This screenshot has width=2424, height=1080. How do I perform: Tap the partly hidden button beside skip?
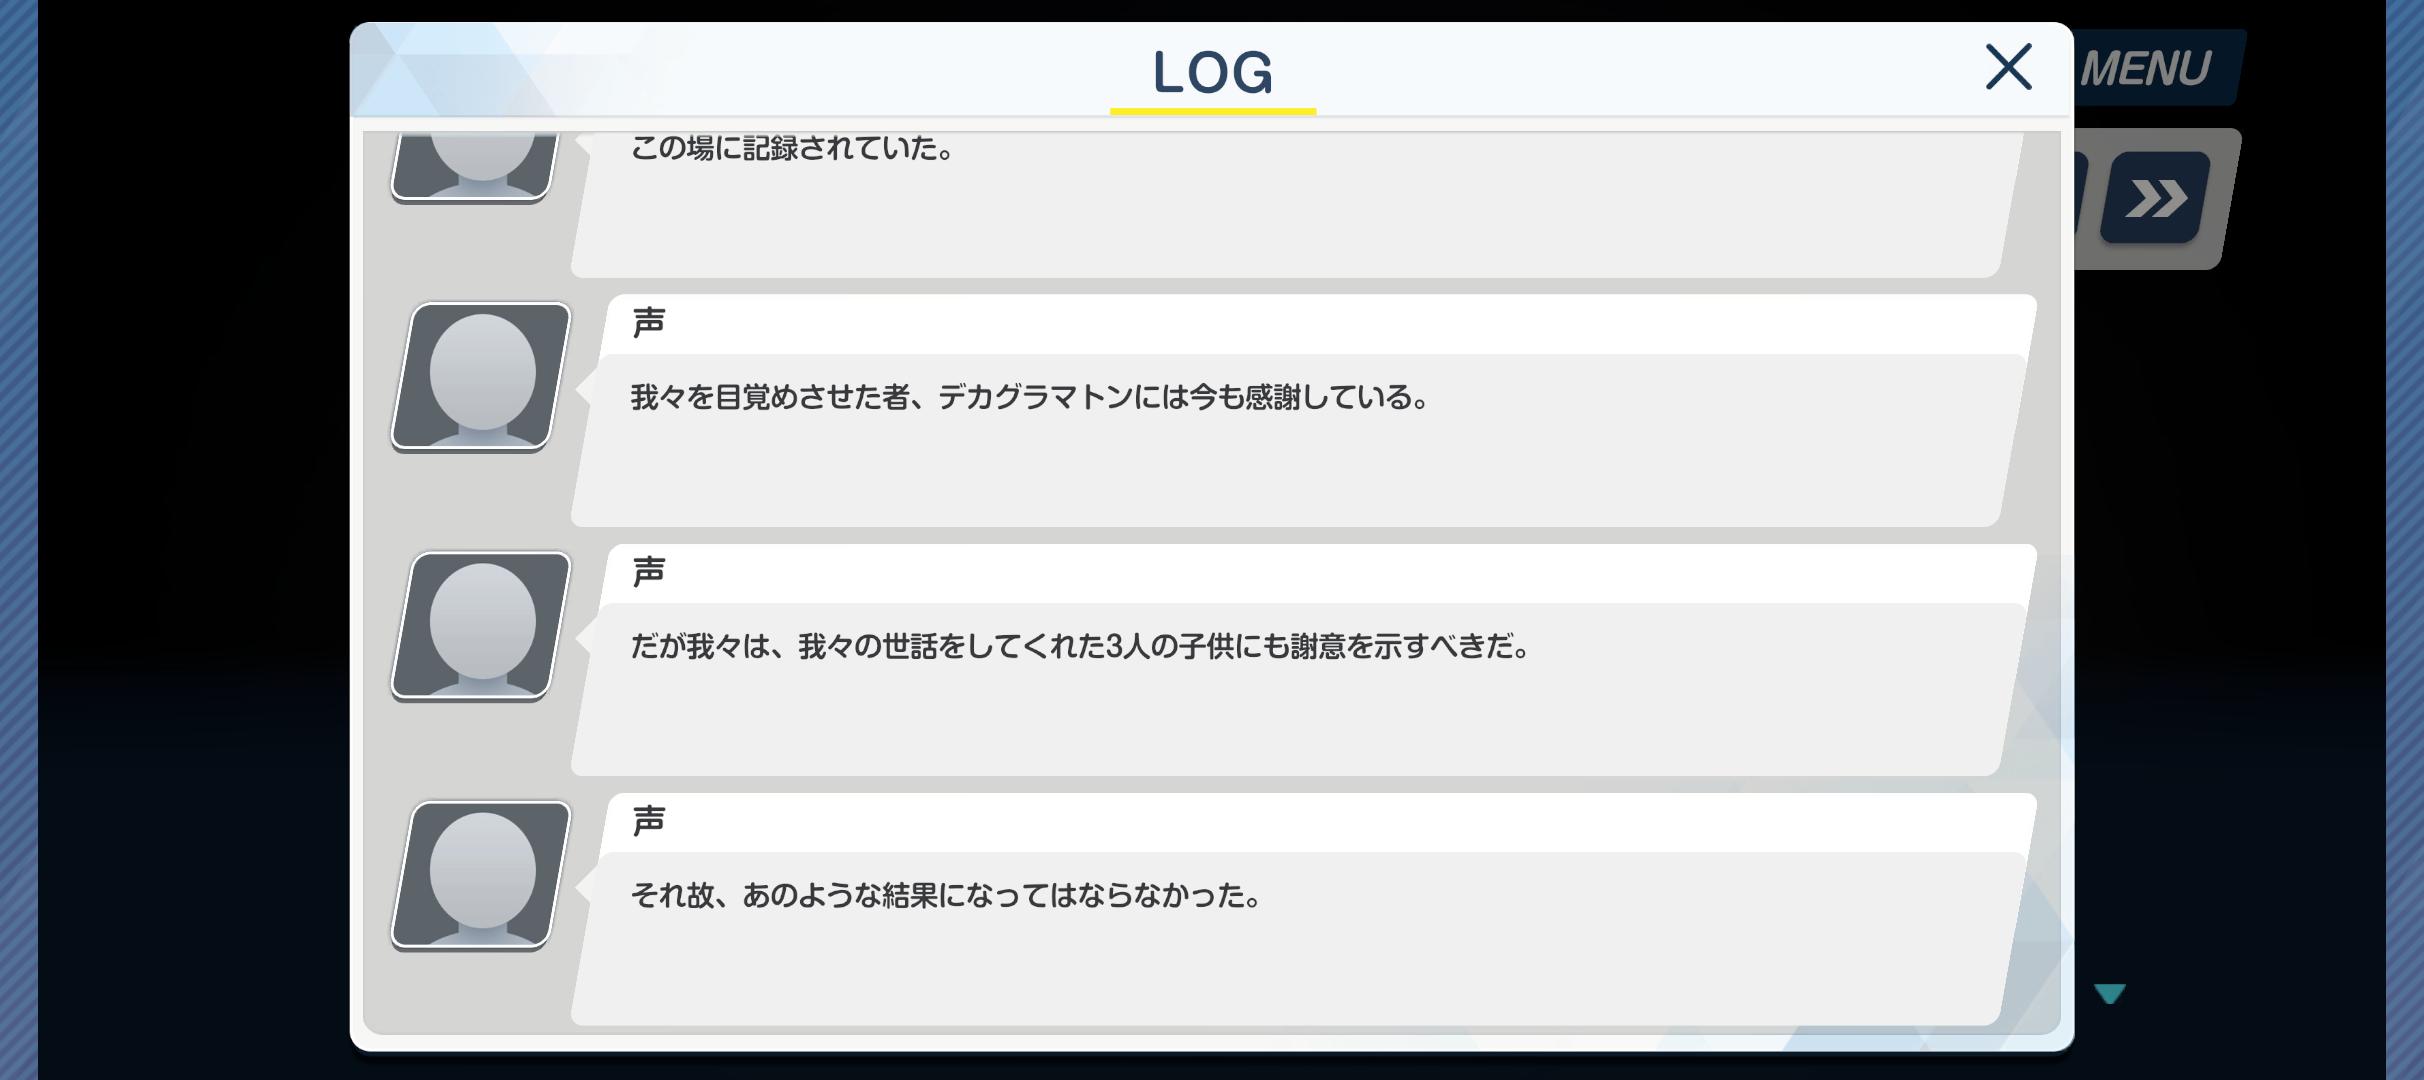pos(2081,195)
